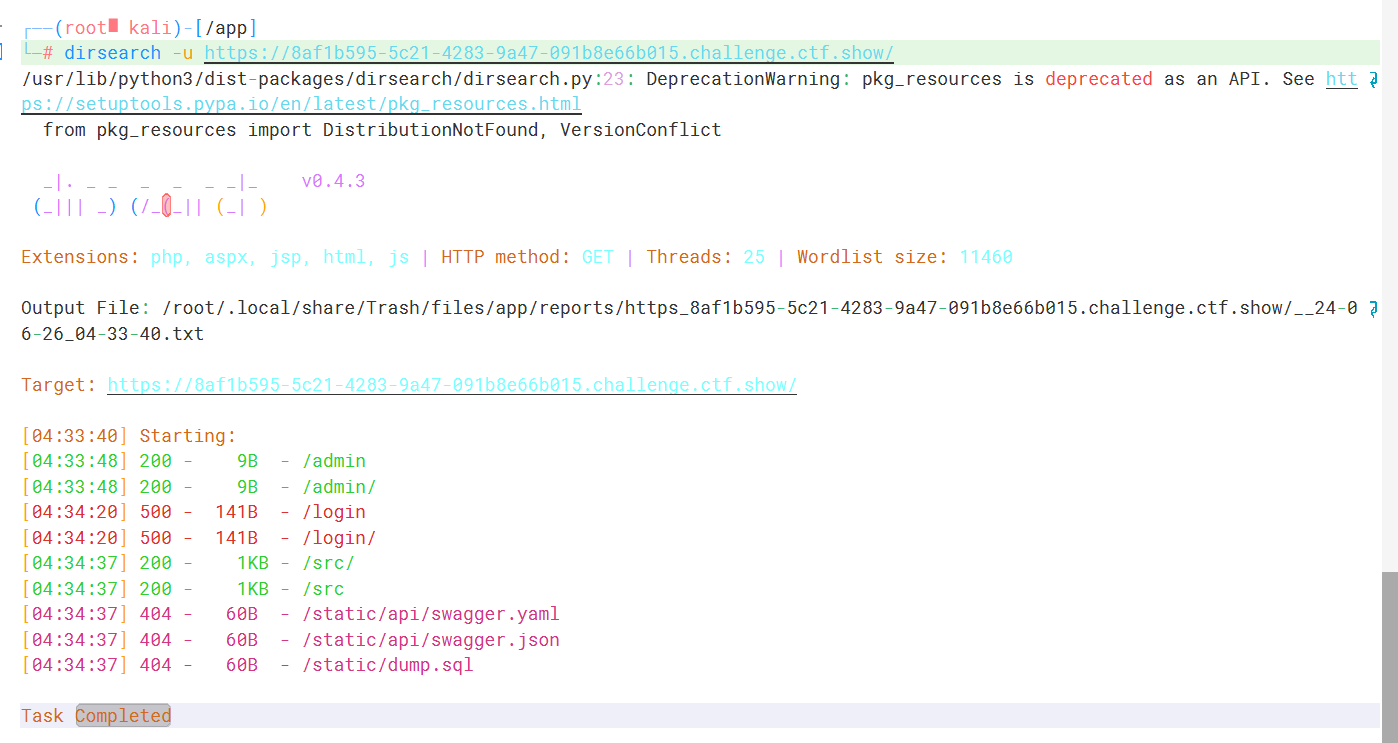Click the 1KB size on /src/ row

coord(252,563)
